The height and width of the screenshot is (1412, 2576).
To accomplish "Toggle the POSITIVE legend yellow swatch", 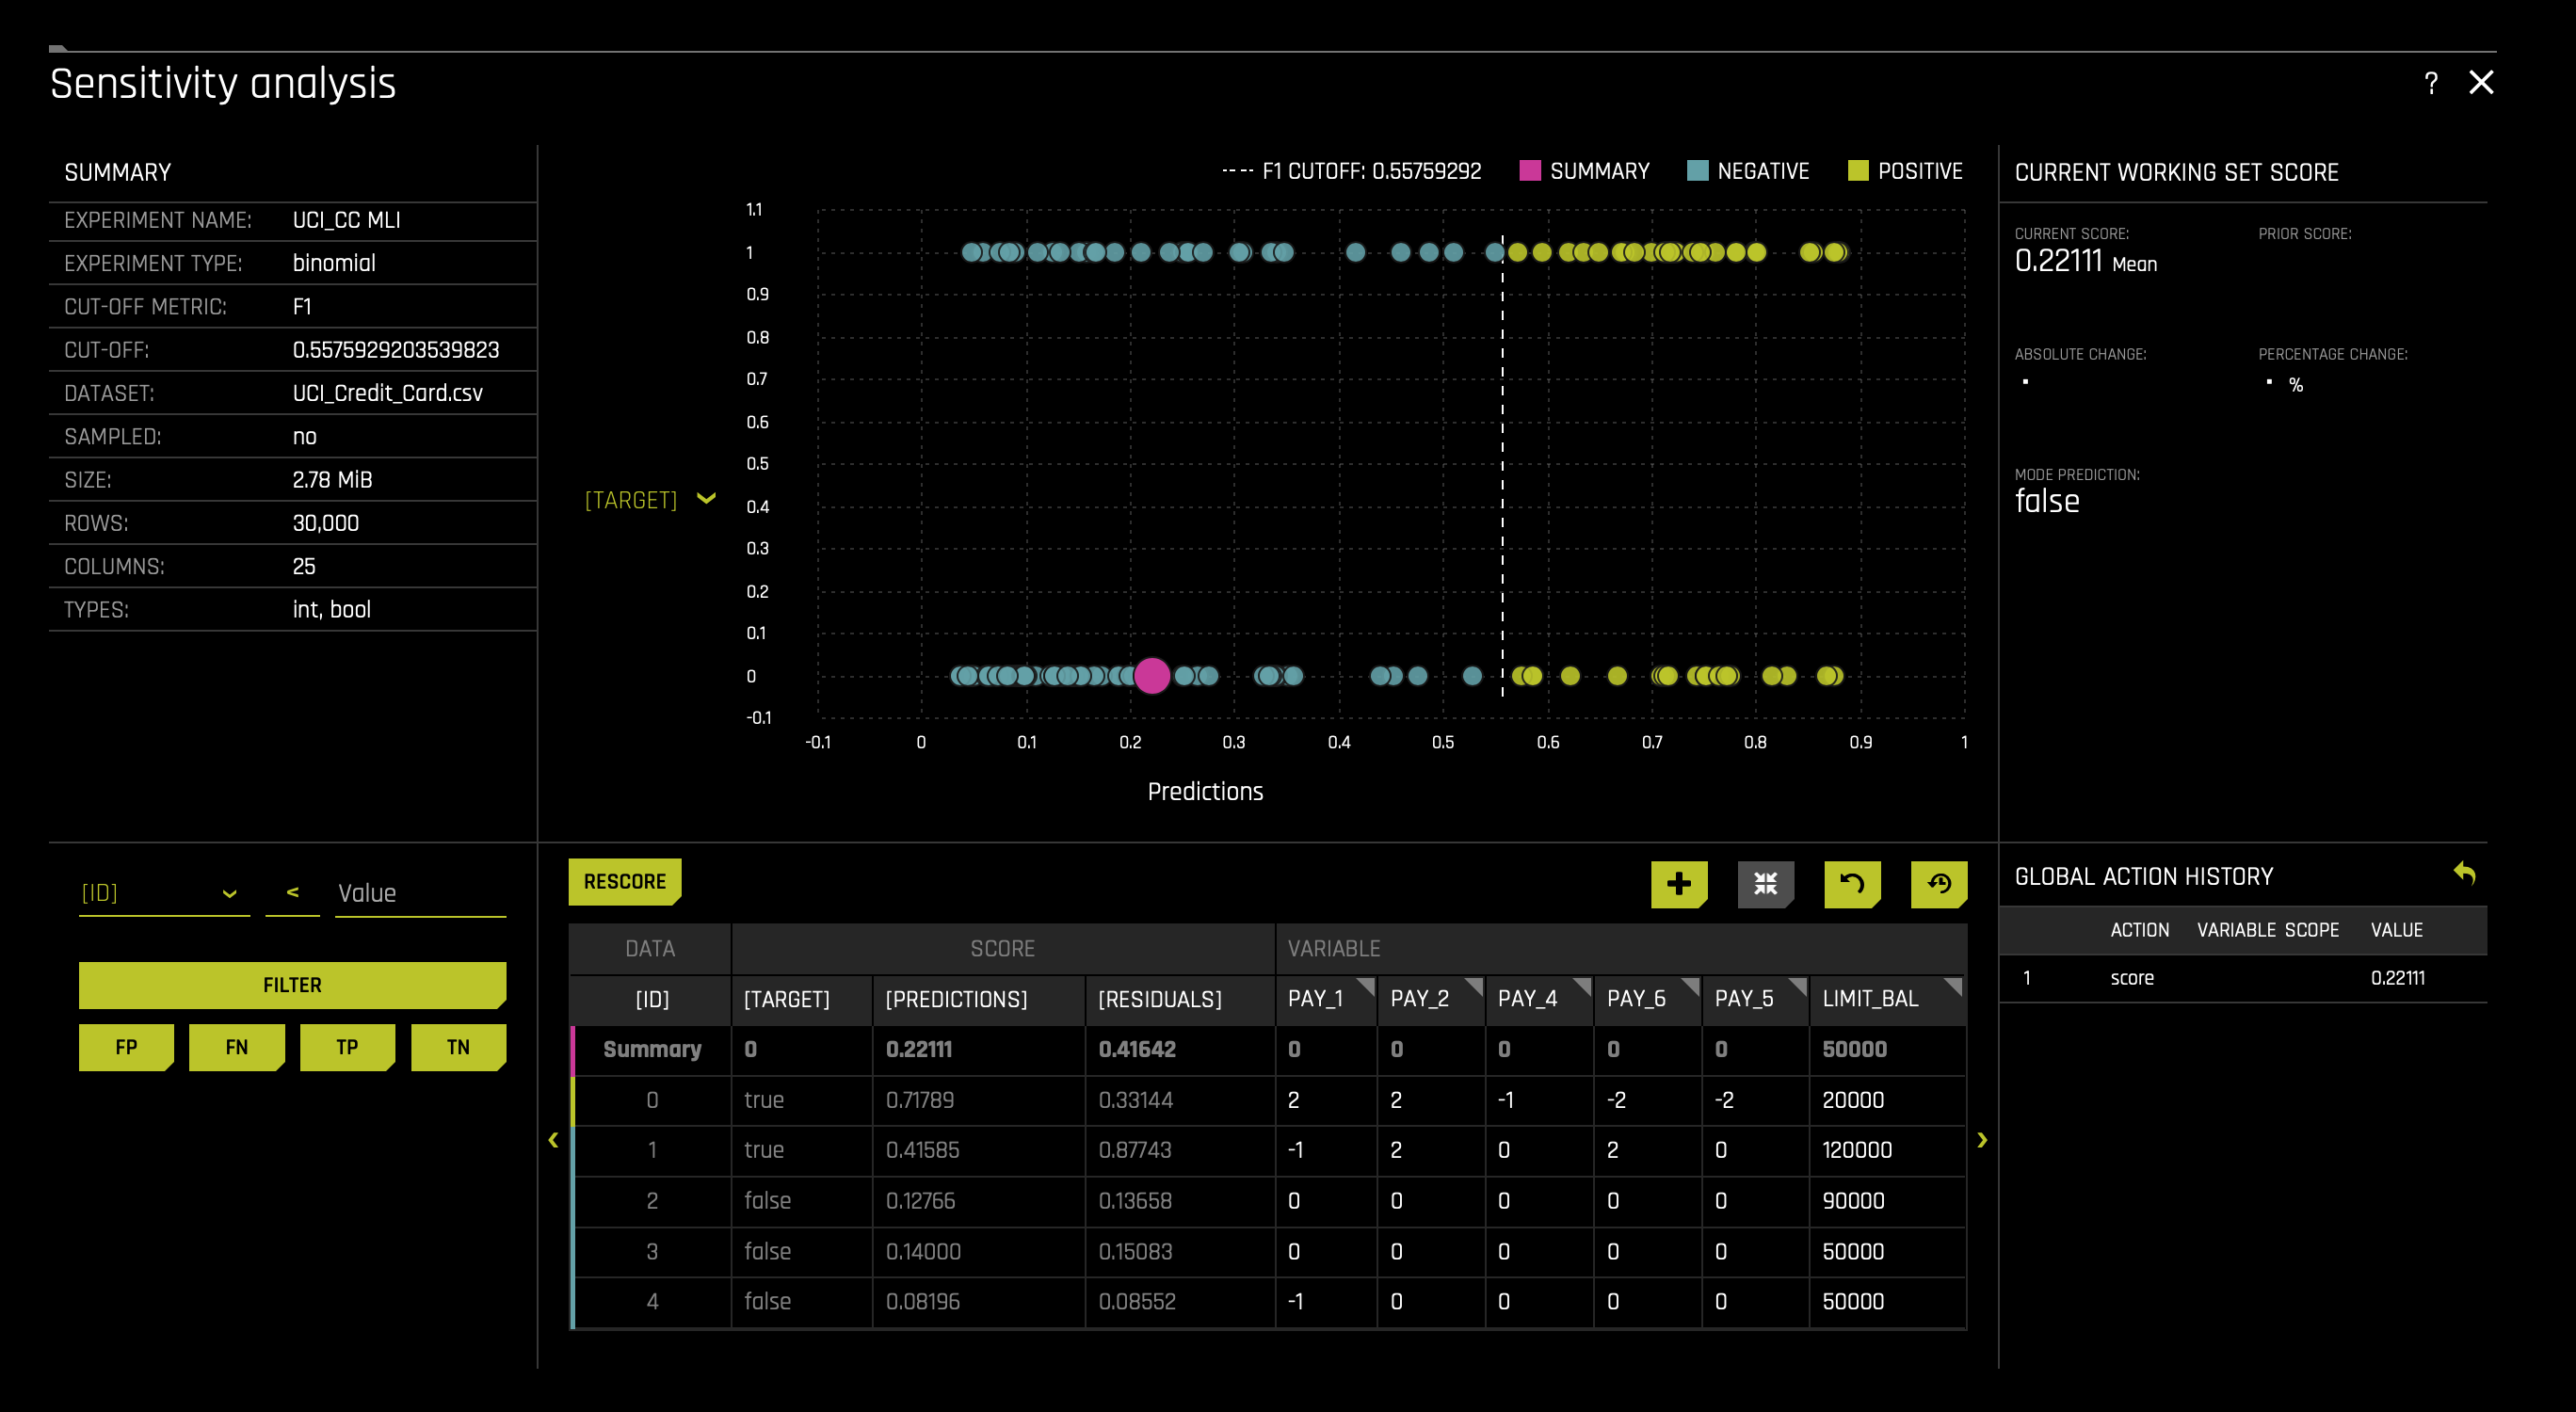I will (x=1858, y=171).
